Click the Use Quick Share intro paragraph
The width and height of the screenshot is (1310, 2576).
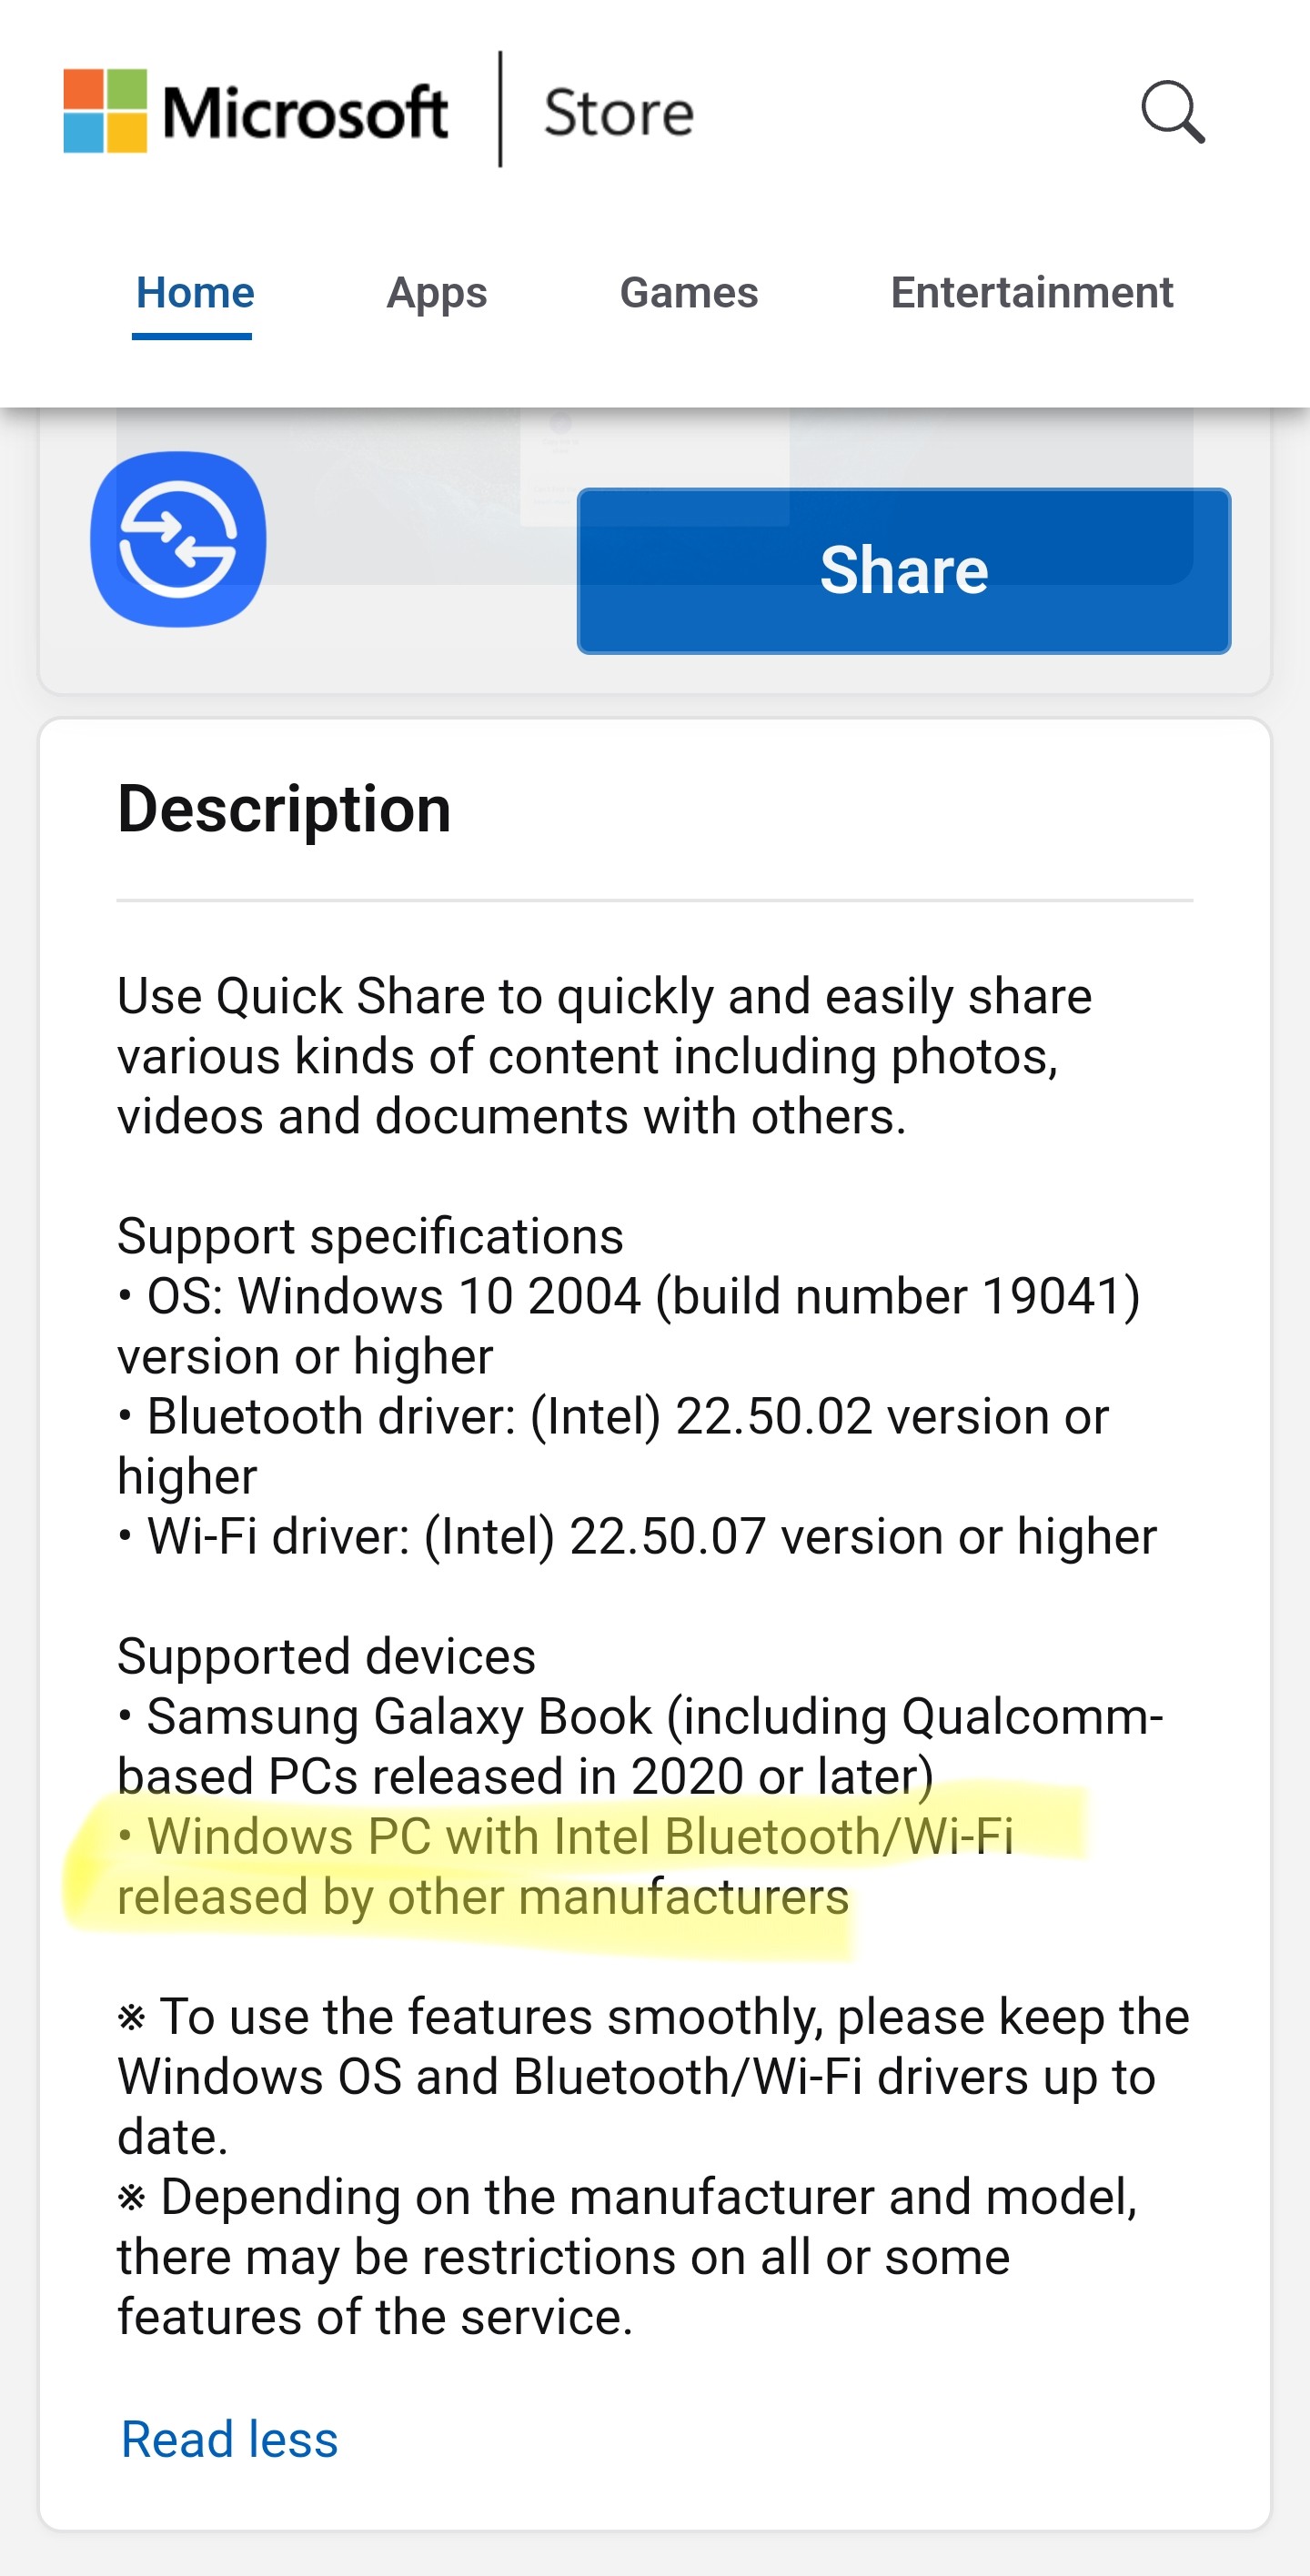[604, 1056]
